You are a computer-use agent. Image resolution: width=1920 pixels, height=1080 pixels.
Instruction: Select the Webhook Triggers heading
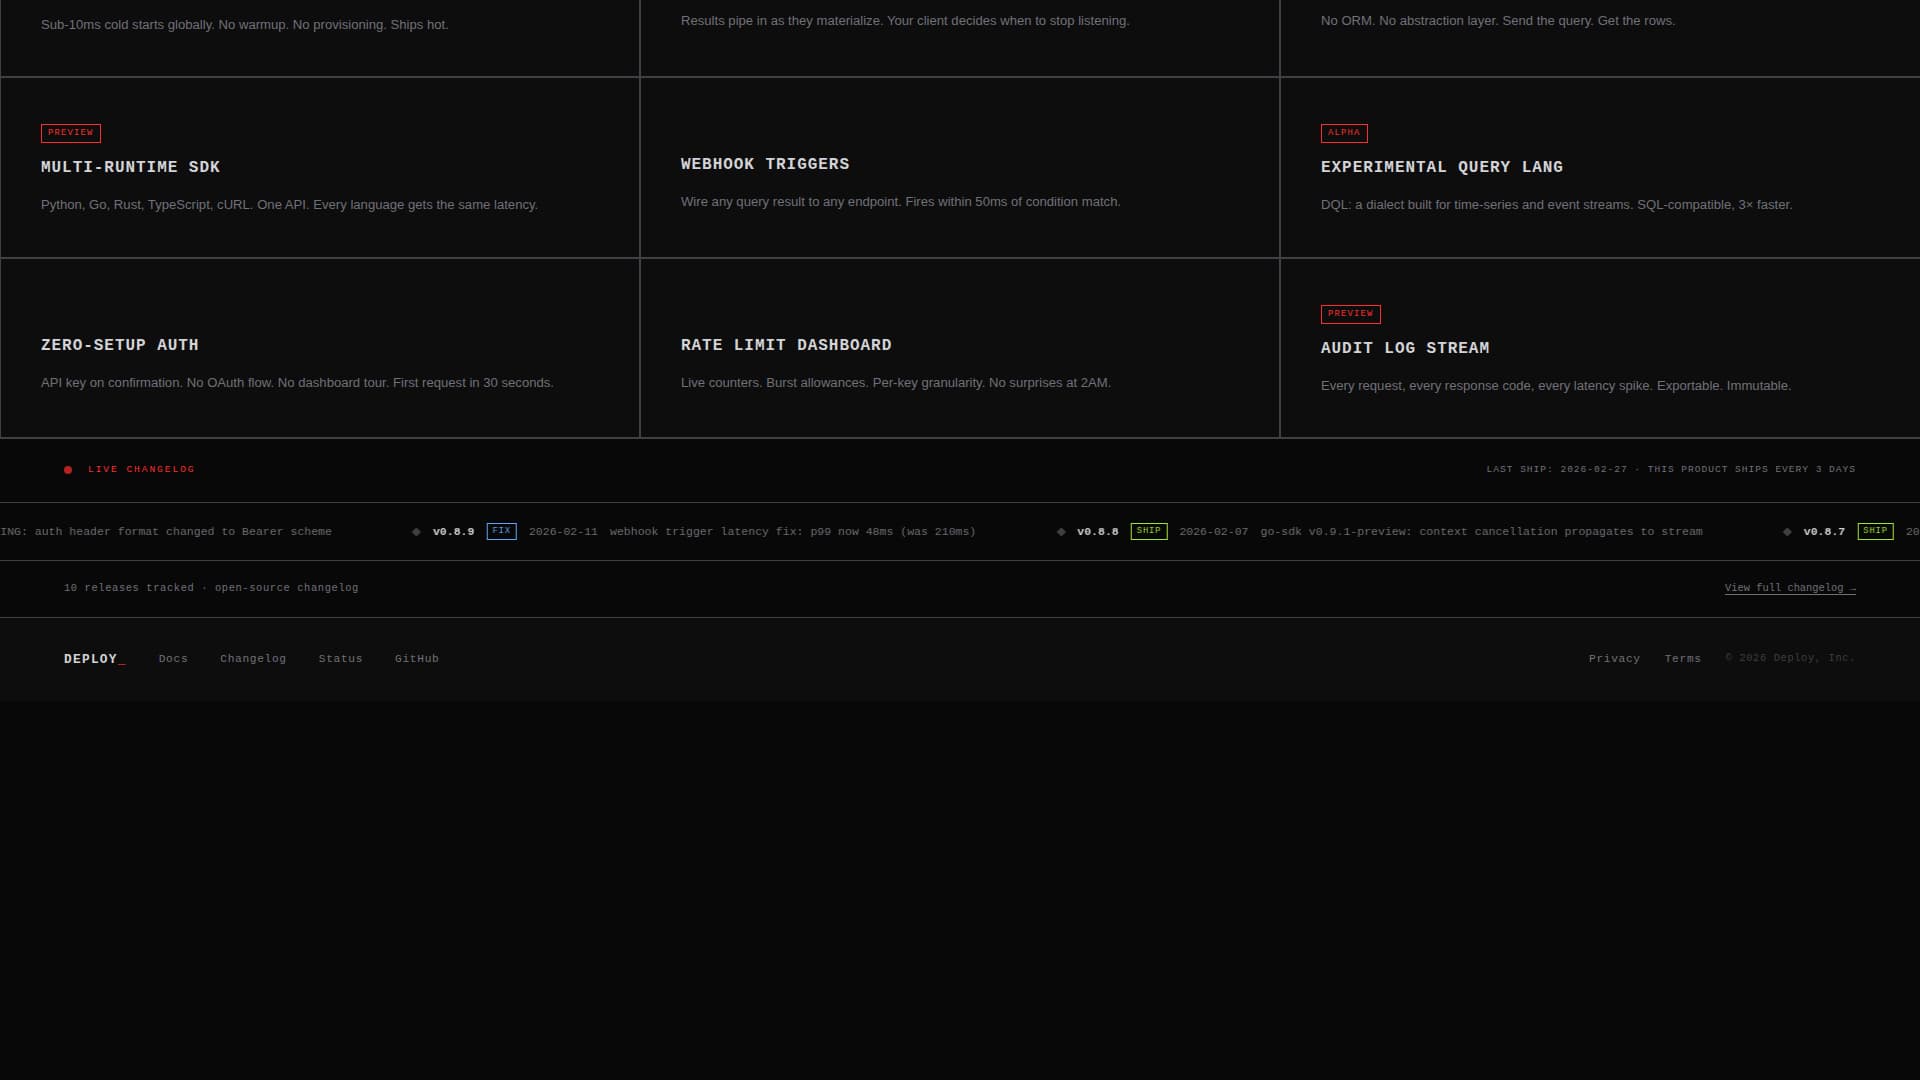[765, 164]
